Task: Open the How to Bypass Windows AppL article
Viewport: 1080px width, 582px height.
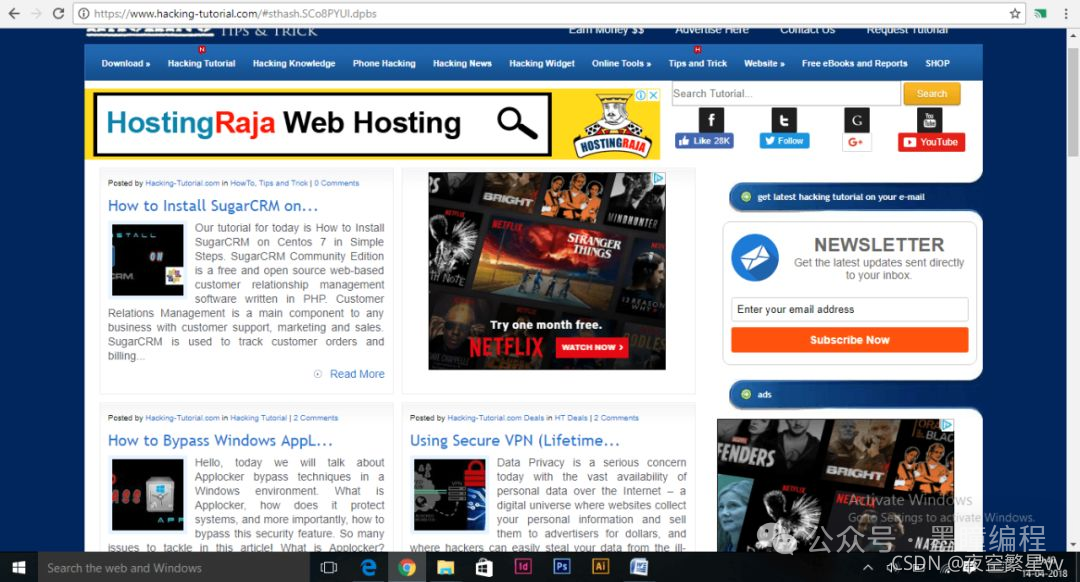Action: 220,440
